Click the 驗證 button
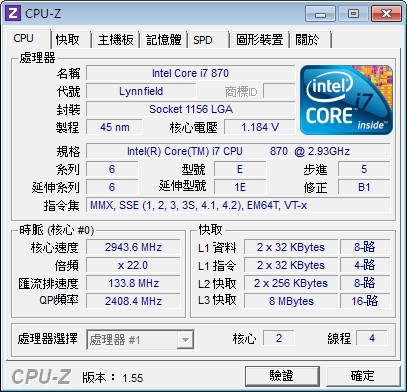Viewport: 407px width, 392px height. (x=282, y=376)
